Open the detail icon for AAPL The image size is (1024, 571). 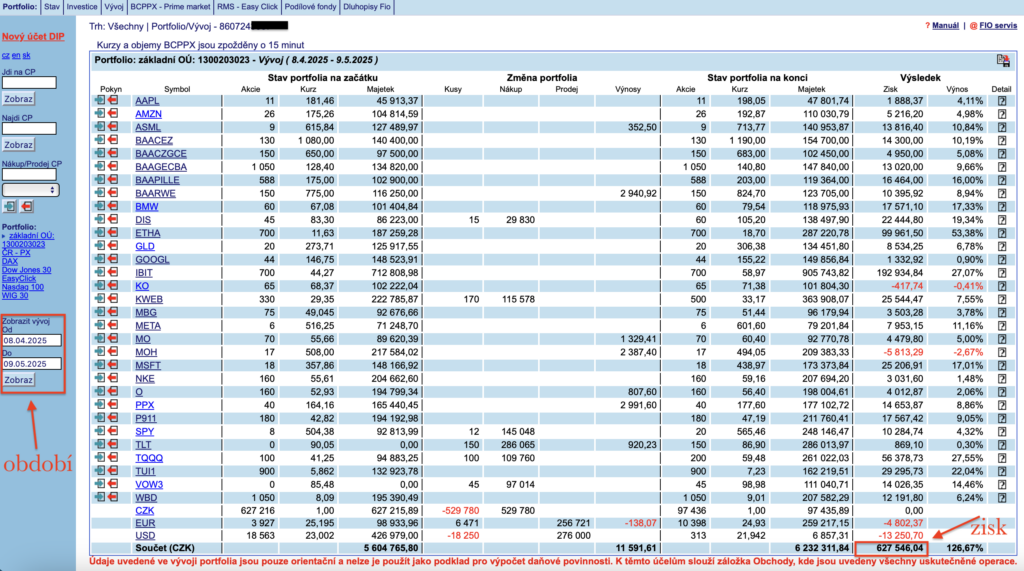1002,101
